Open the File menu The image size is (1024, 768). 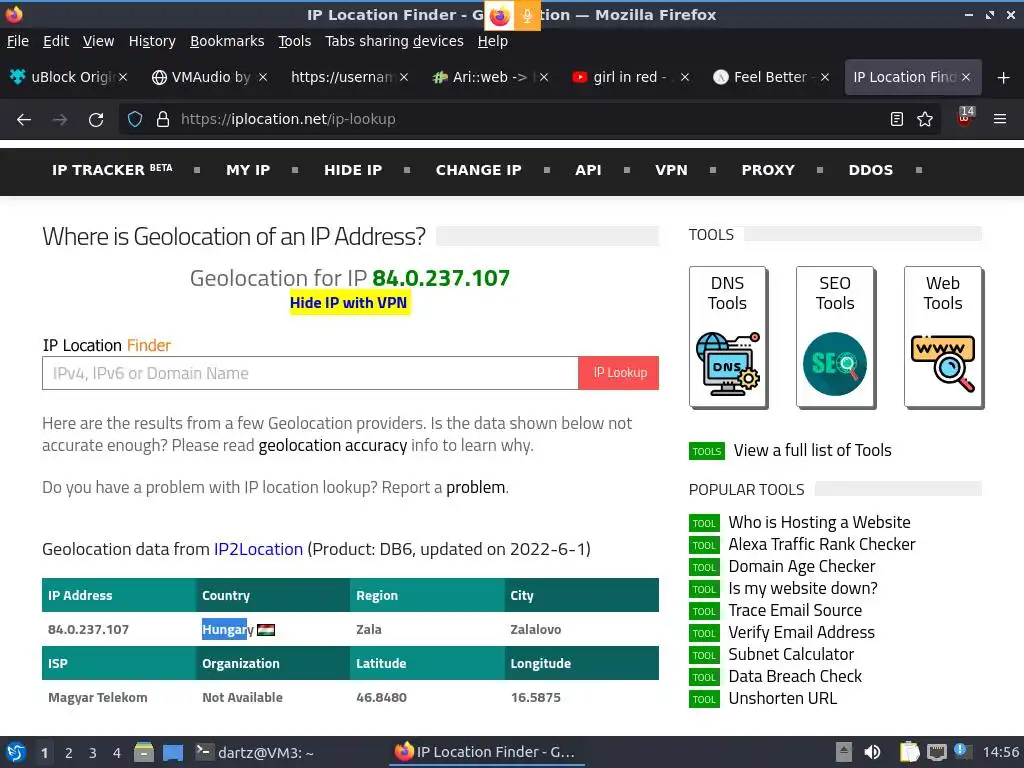pos(18,41)
